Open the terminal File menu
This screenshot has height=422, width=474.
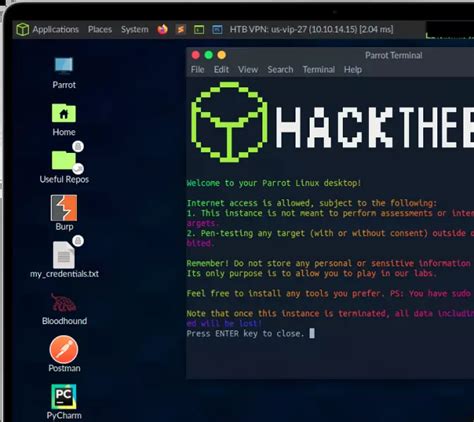pyautogui.click(x=197, y=70)
